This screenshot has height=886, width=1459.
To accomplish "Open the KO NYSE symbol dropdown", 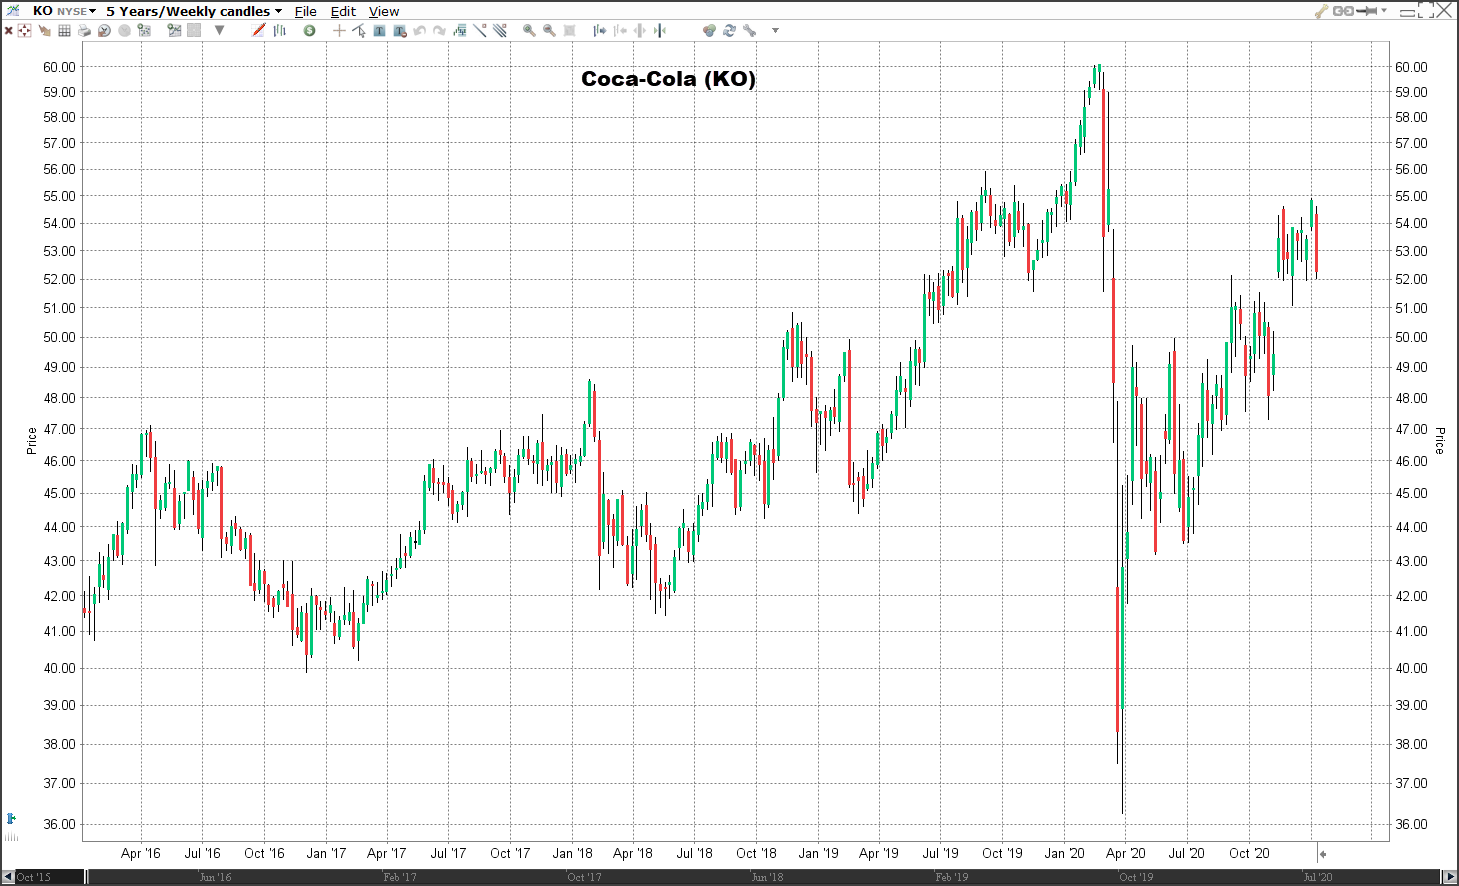I will [x=64, y=11].
